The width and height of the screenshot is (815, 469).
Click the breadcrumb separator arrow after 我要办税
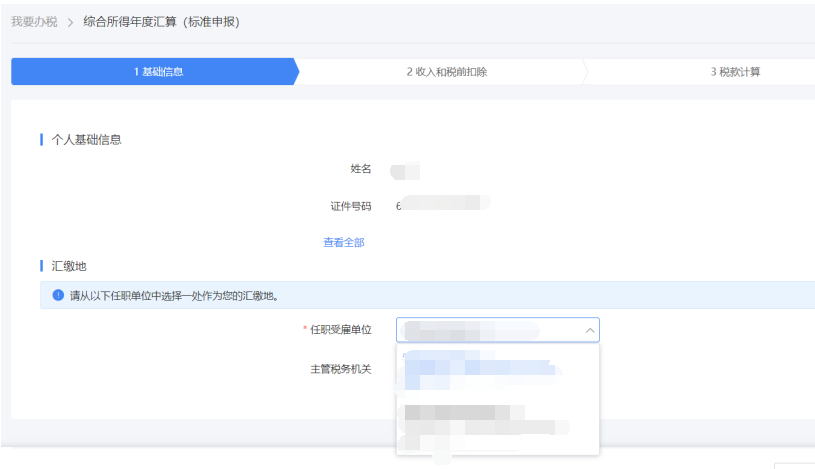tap(71, 21)
